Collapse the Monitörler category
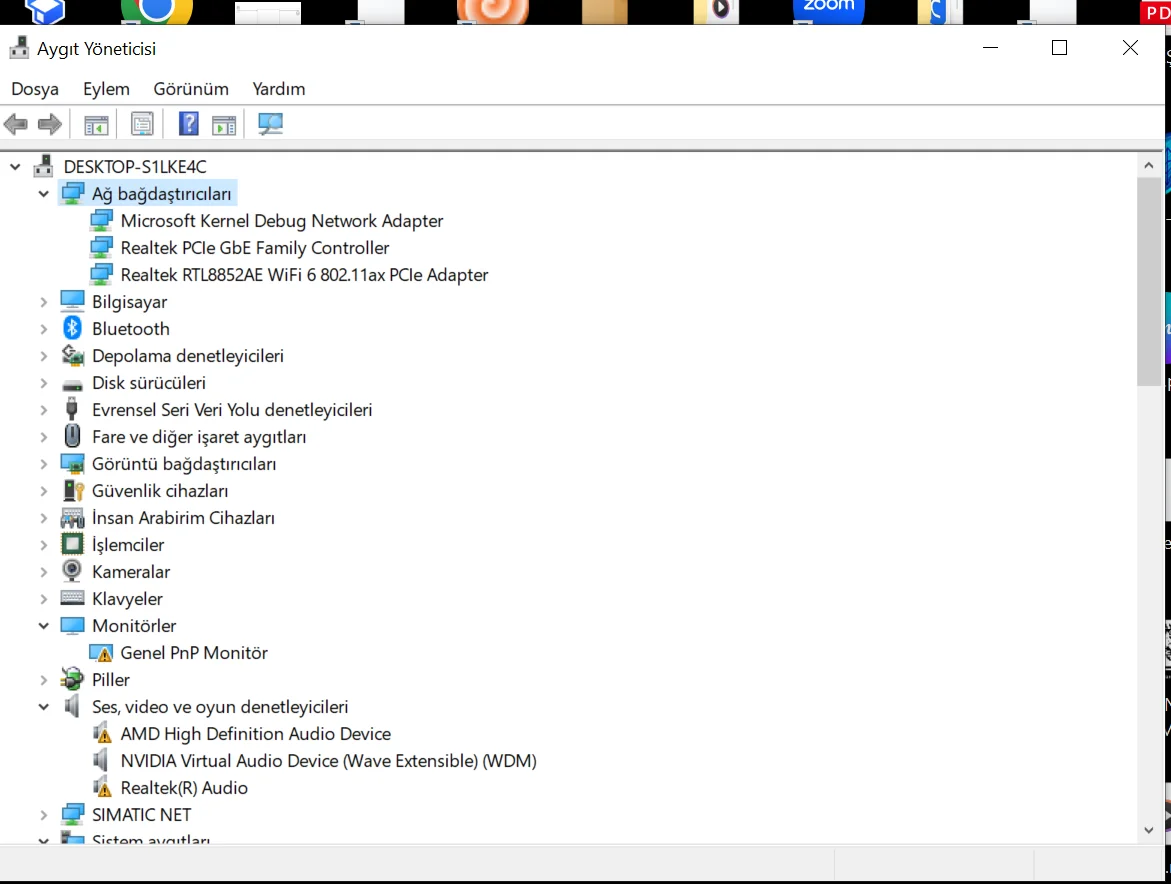 [43, 626]
